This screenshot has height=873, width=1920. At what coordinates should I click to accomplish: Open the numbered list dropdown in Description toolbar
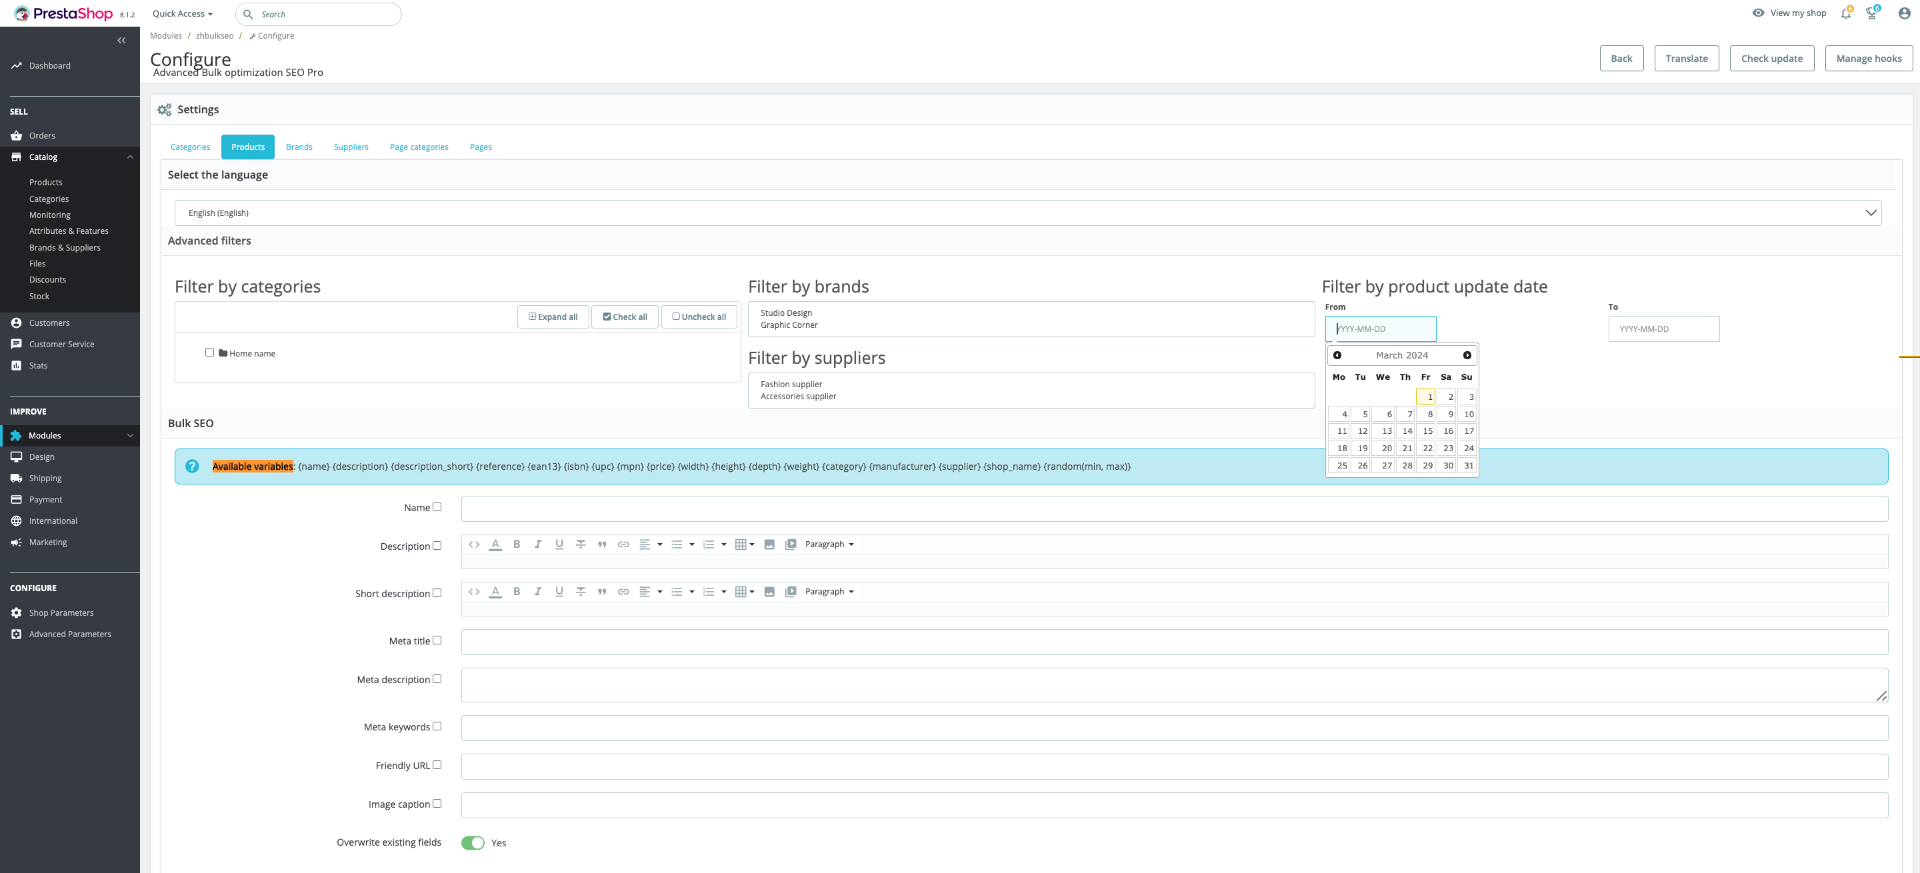(715, 545)
